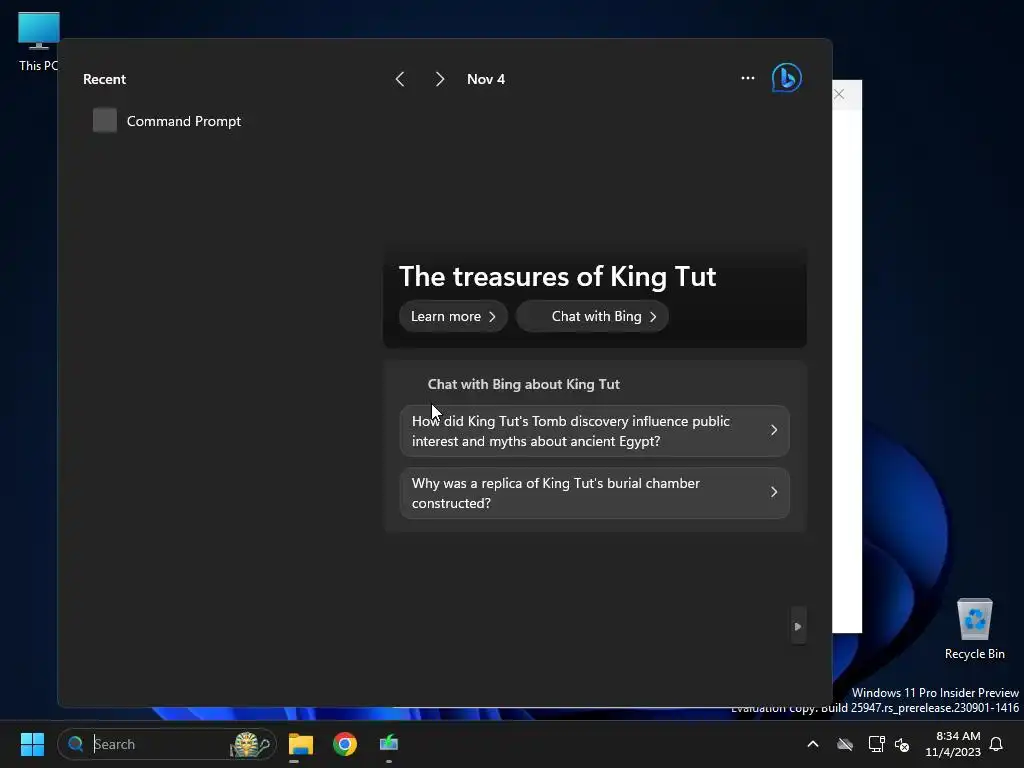Click the muted volume tray icon
1024x768 pixels.
(902, 744)
